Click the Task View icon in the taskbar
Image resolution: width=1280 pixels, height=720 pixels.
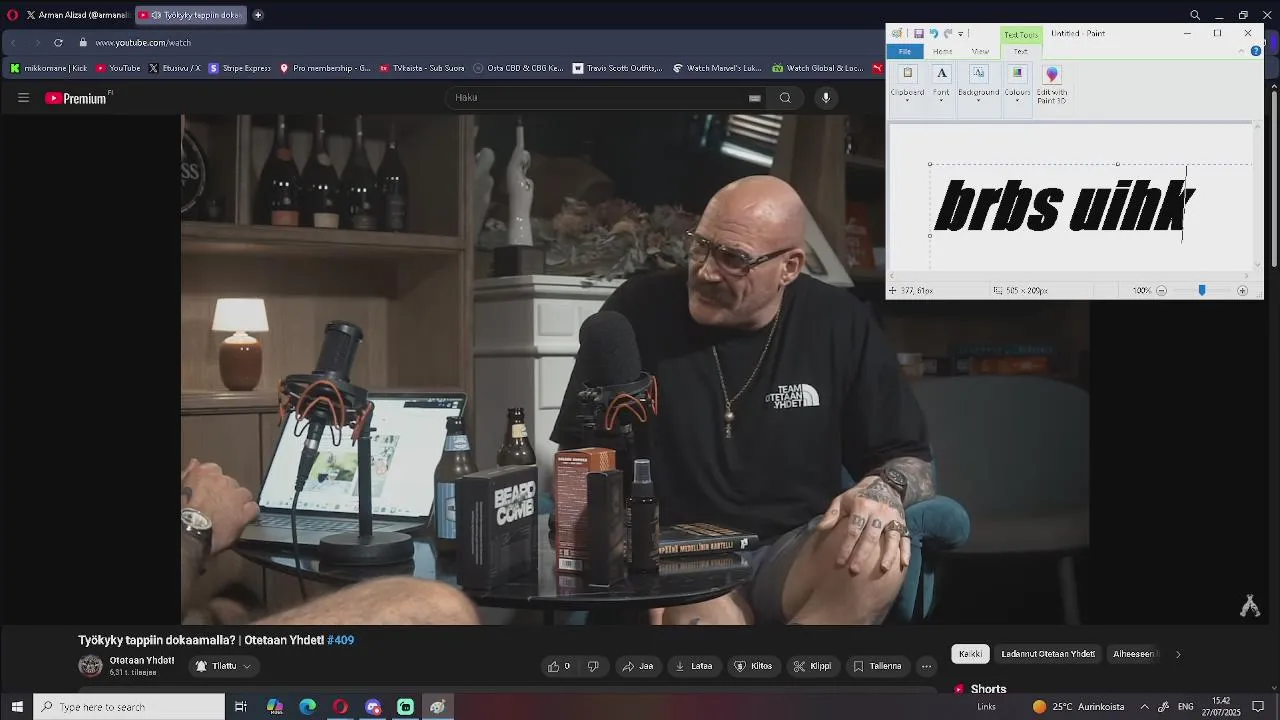coord(241,707)
